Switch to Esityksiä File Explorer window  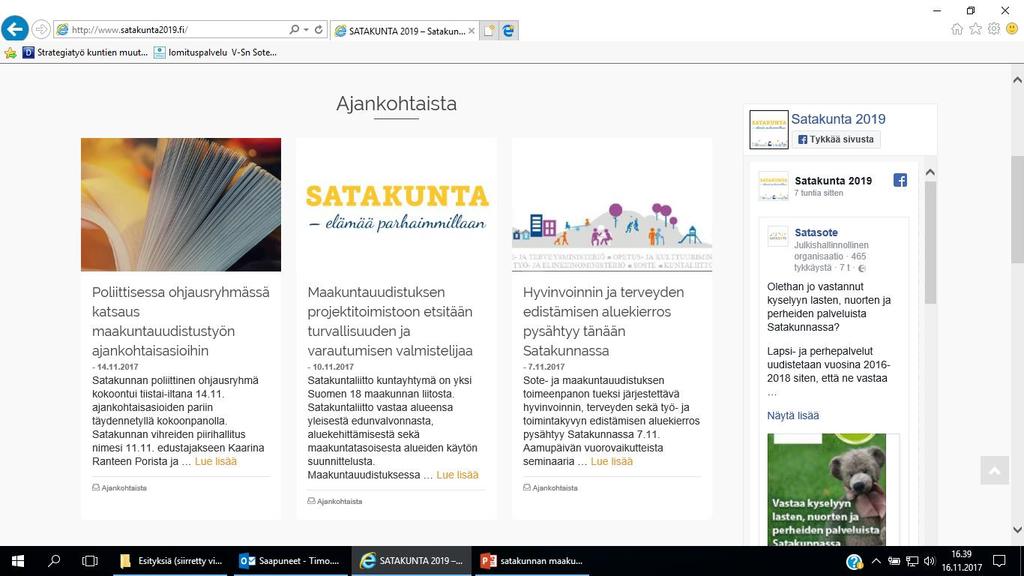pyautogui.click(x=172, y=561)
